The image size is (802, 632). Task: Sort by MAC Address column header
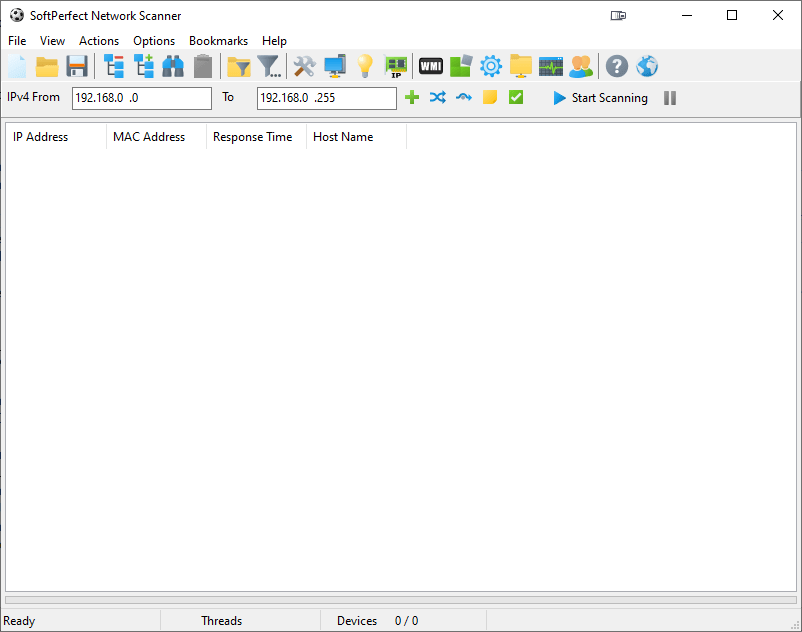[x=156, y=137]
